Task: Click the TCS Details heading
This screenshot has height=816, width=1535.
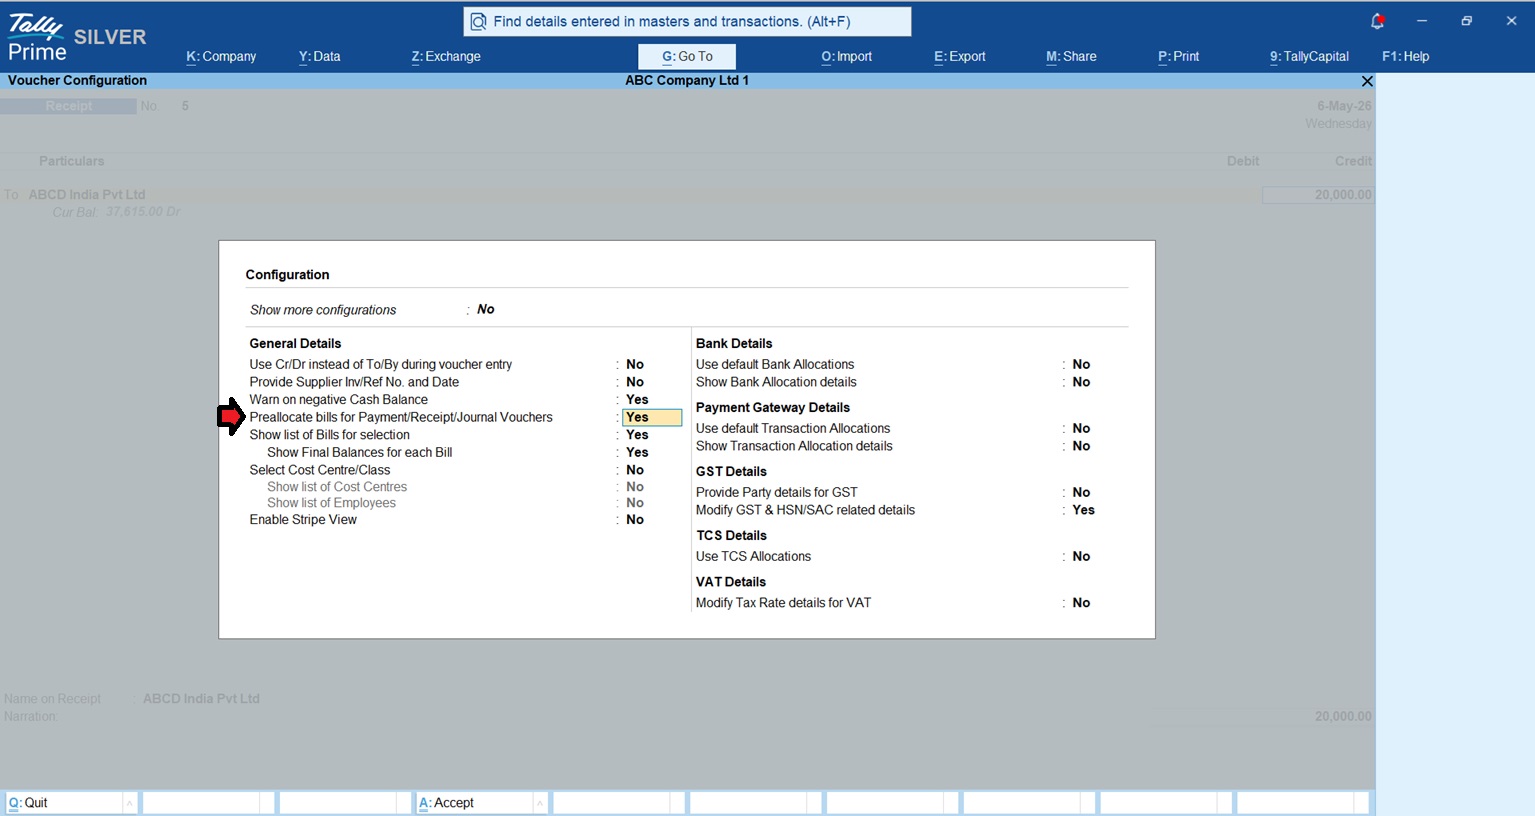Action: pos(731,535)
